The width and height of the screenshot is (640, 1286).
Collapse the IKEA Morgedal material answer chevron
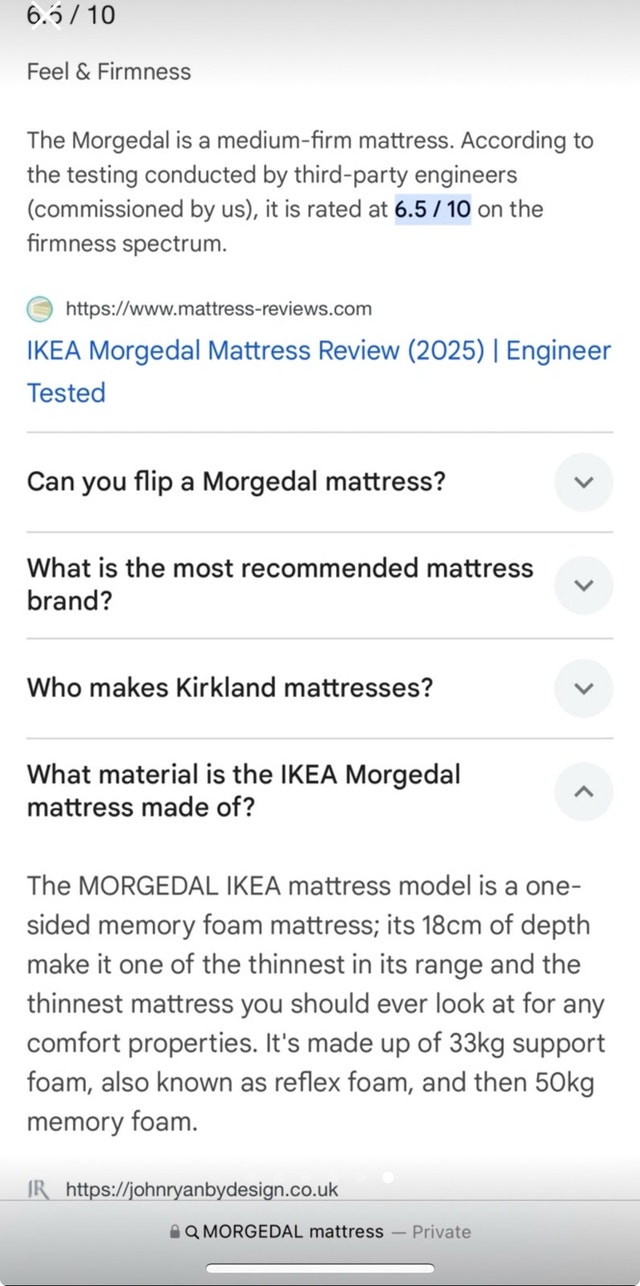tap(585, 791)
